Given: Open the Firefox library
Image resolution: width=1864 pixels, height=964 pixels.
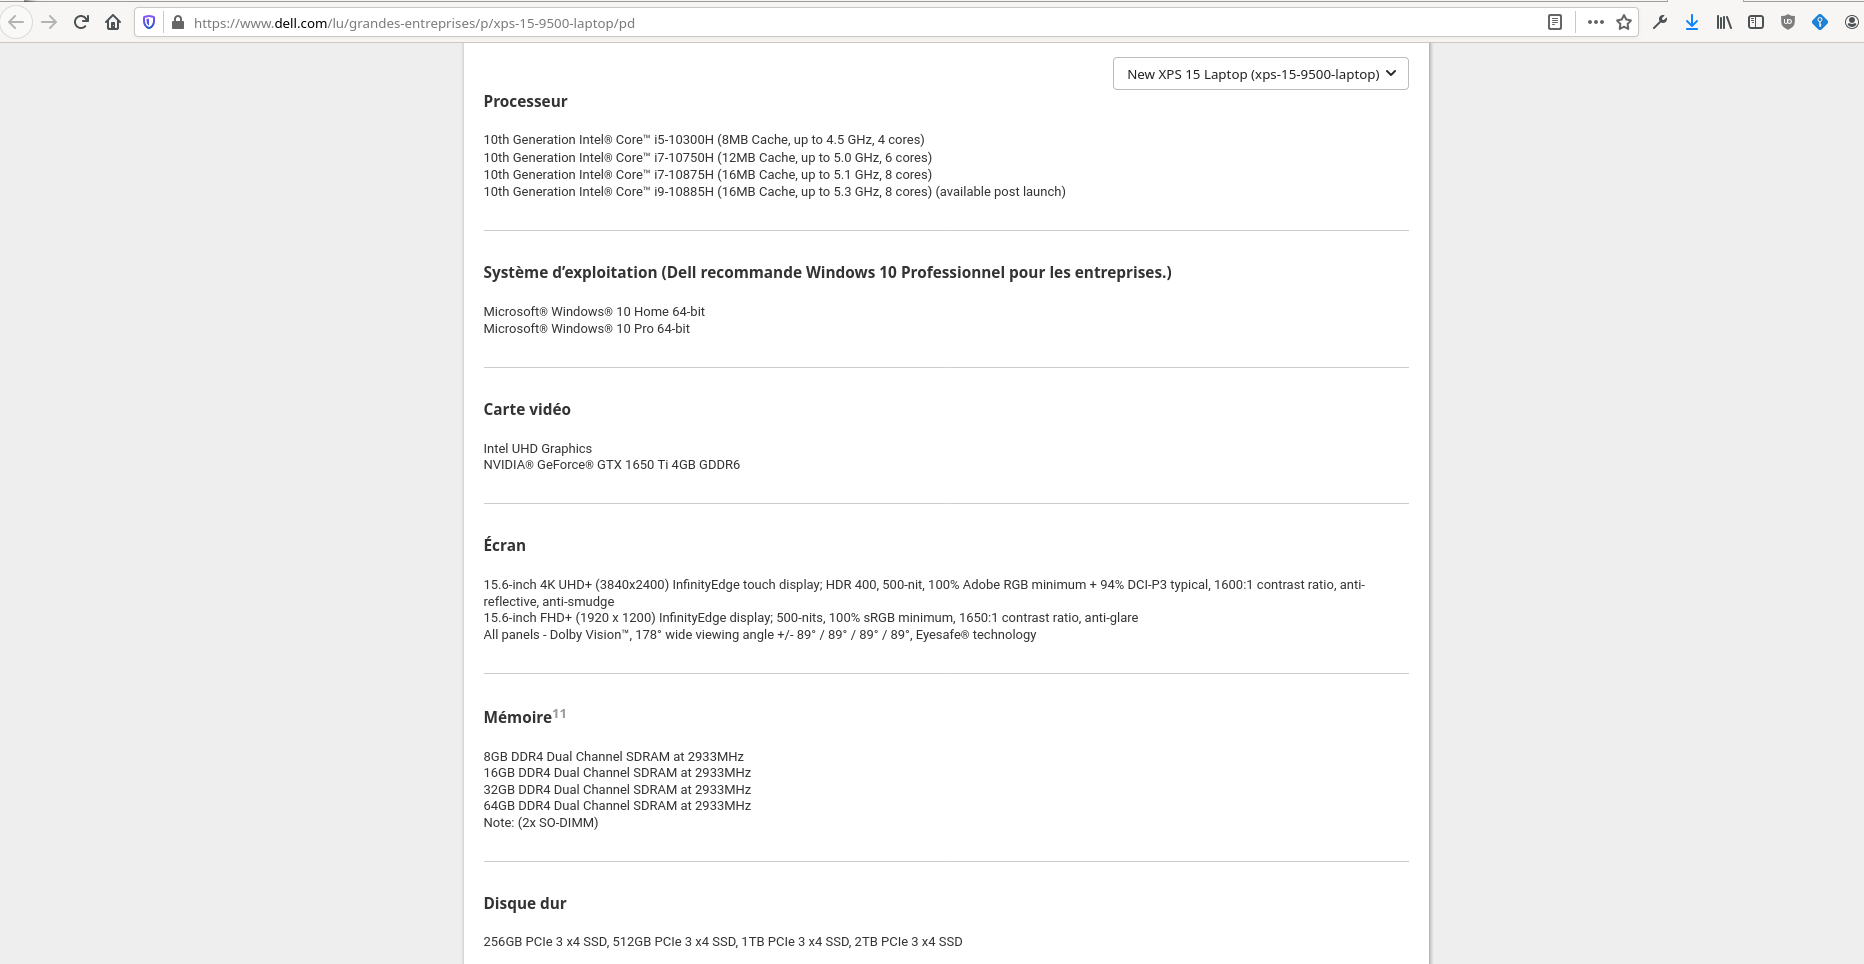Looking at the screenshot, I should (1724, 22).
